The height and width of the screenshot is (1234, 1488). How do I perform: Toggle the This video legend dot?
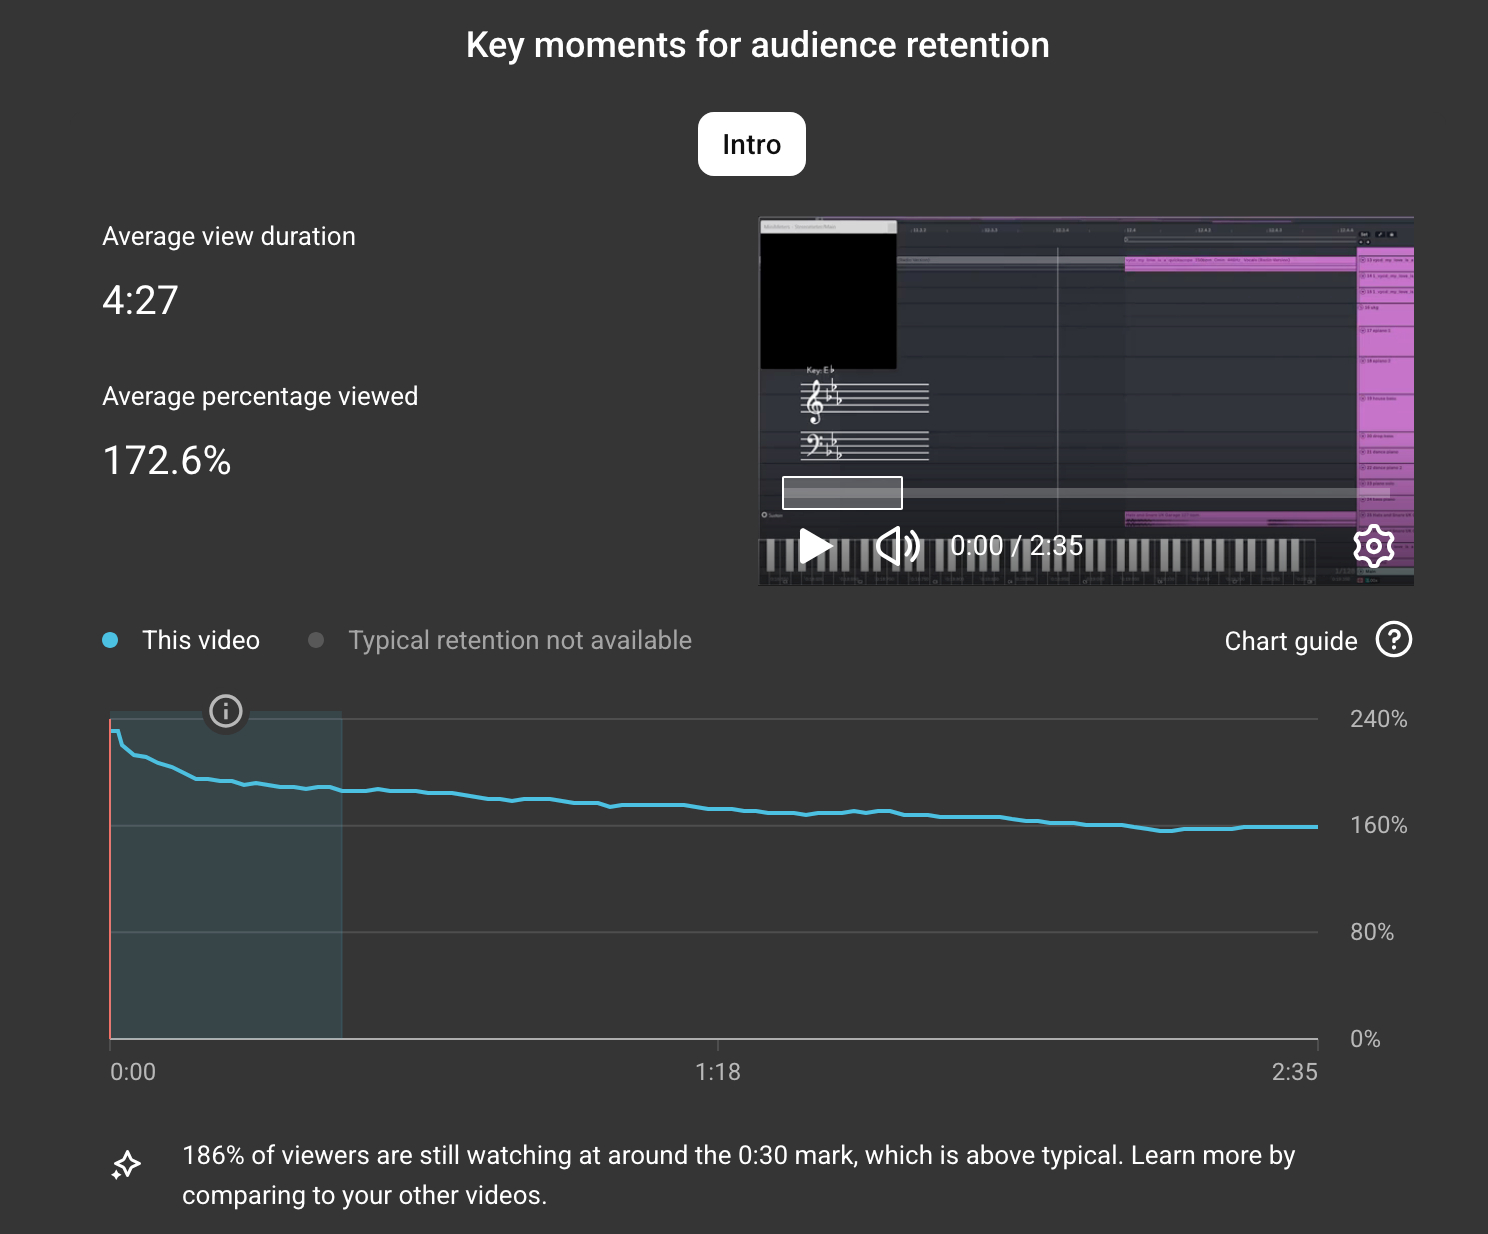tap(110, 640)
